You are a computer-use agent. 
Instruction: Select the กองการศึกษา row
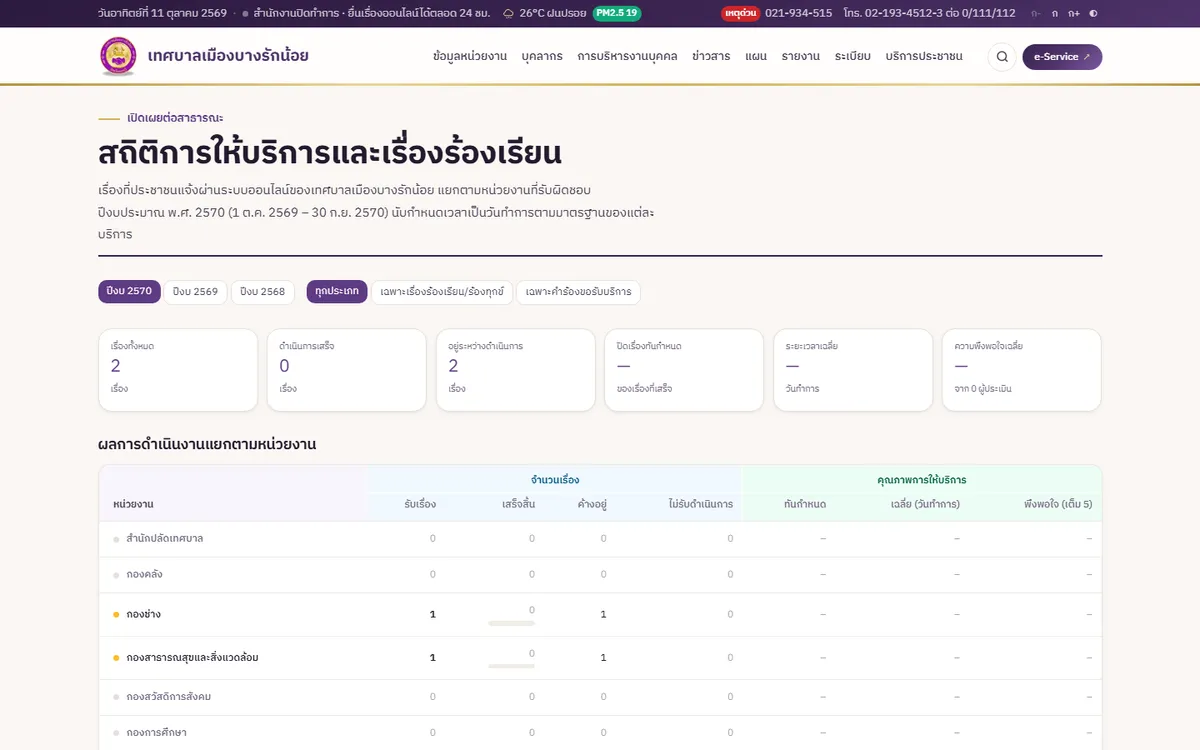(600, 733)
